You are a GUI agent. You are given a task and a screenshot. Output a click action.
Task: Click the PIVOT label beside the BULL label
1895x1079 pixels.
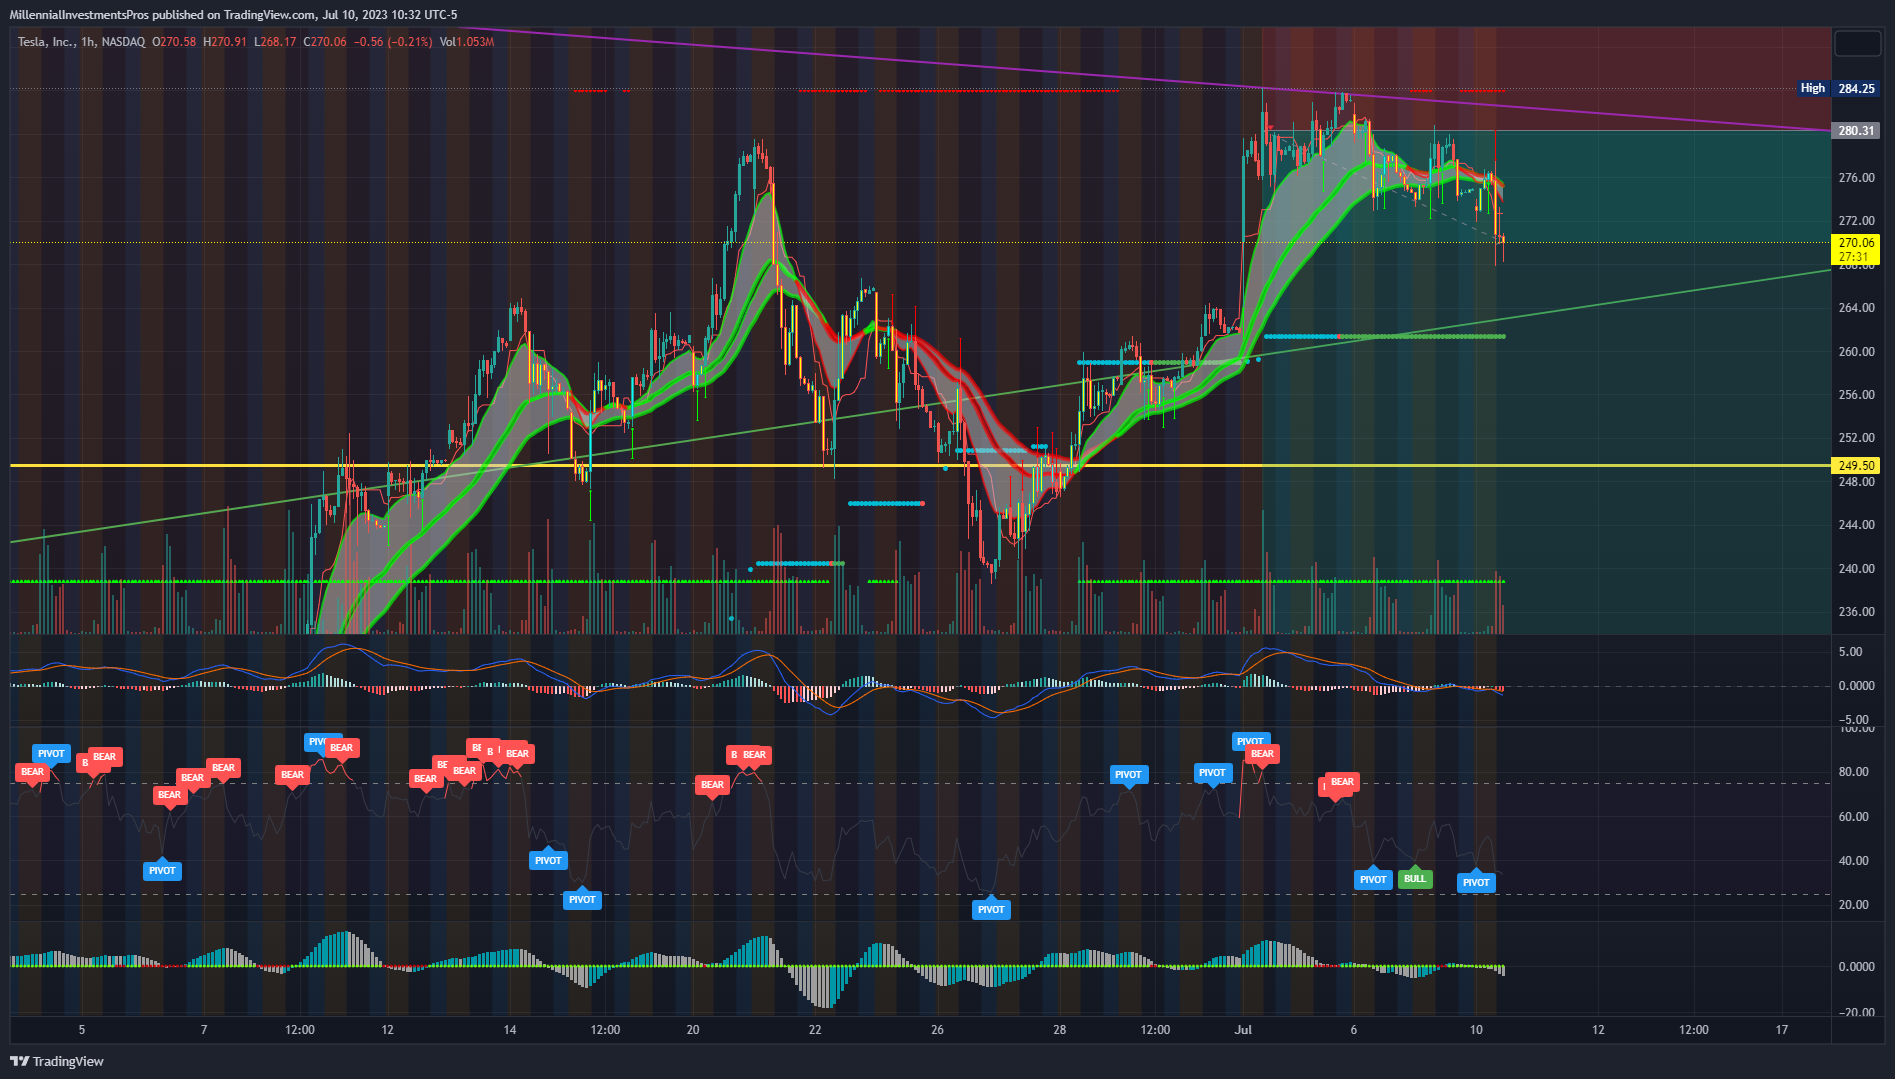point(1373,880)
